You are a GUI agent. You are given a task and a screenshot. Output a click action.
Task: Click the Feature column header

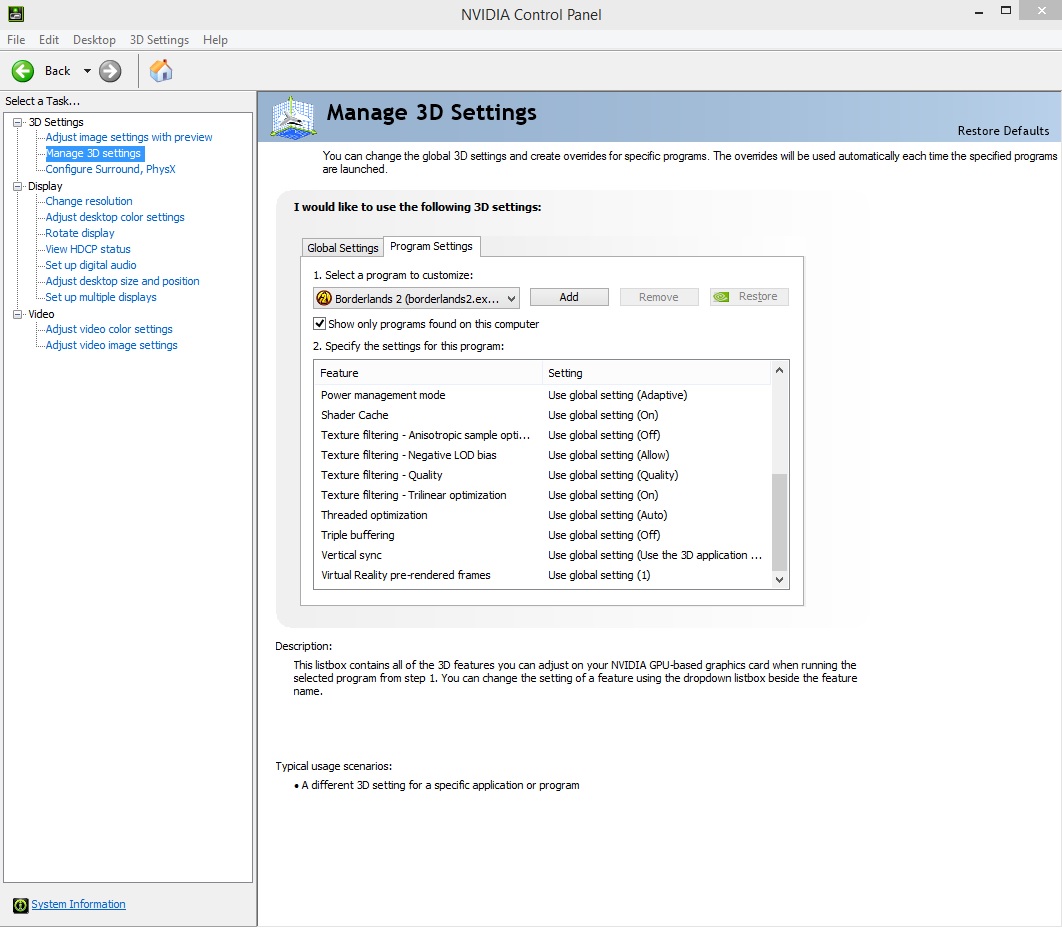tap(428, 373)
